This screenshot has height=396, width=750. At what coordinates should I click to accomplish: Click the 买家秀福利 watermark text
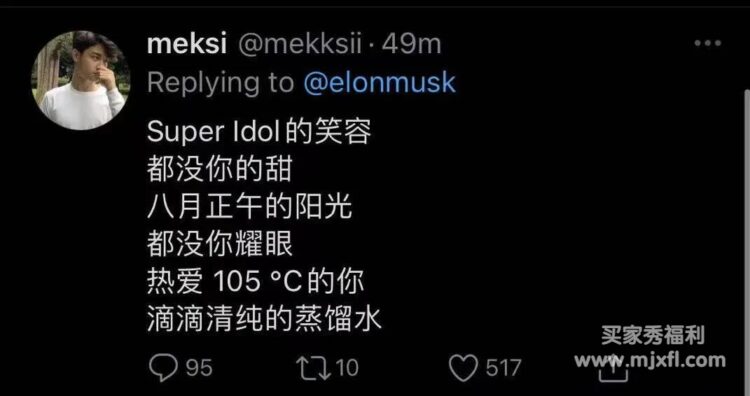click(x=652, y=335)
